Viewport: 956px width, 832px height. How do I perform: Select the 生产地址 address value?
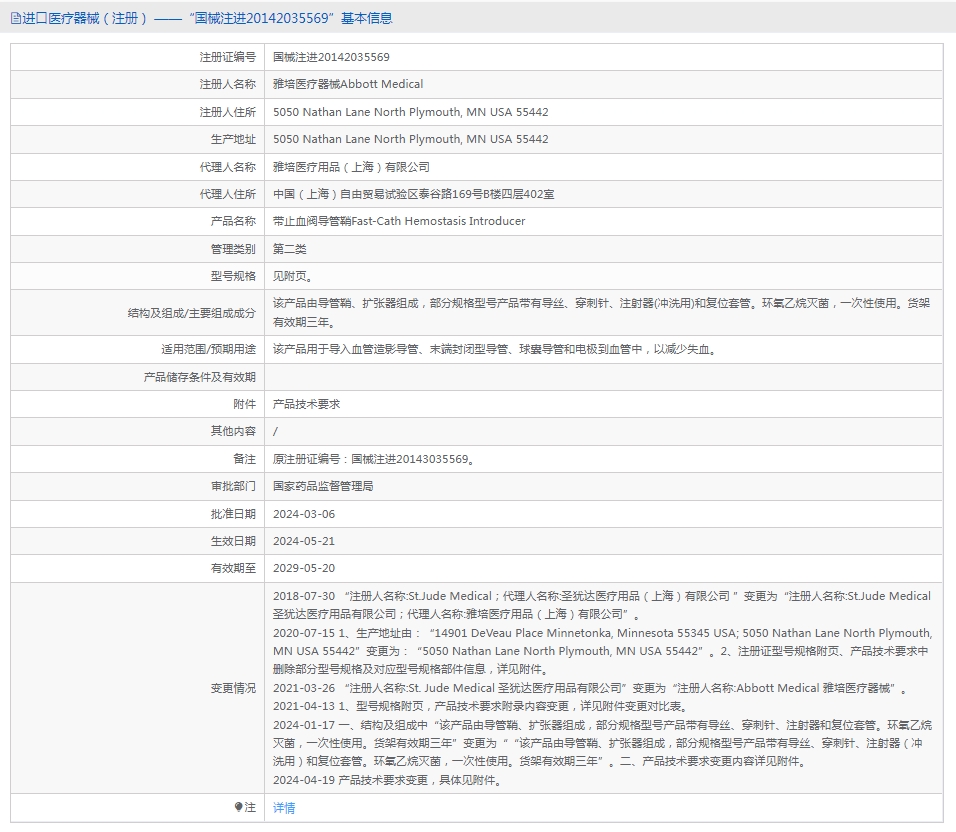tap(410, 139)
